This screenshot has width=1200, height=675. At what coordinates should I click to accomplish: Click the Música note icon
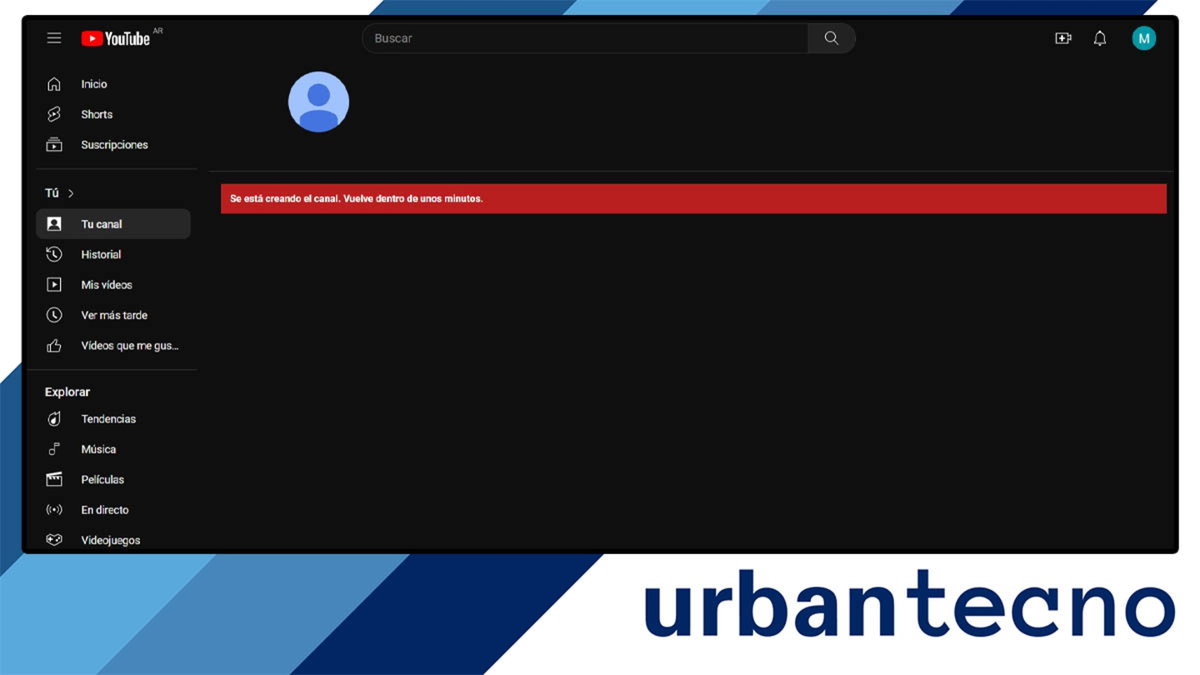pyautogui.click(x=54, y=449)
